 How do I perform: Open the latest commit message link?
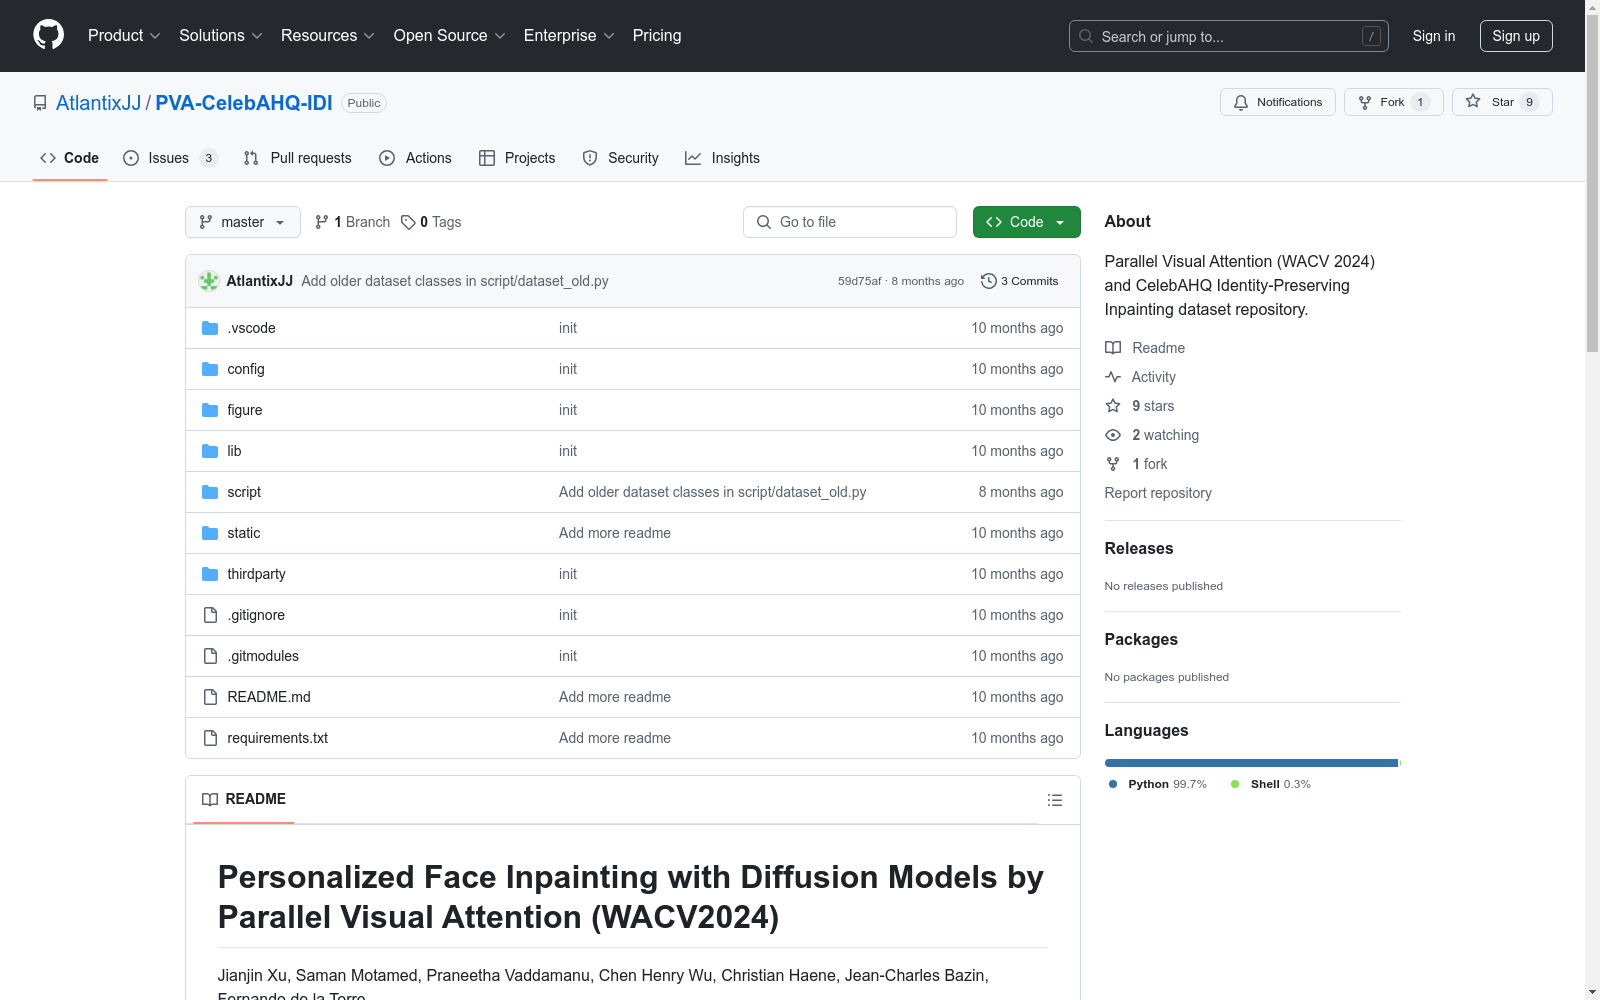click(455, 281)
